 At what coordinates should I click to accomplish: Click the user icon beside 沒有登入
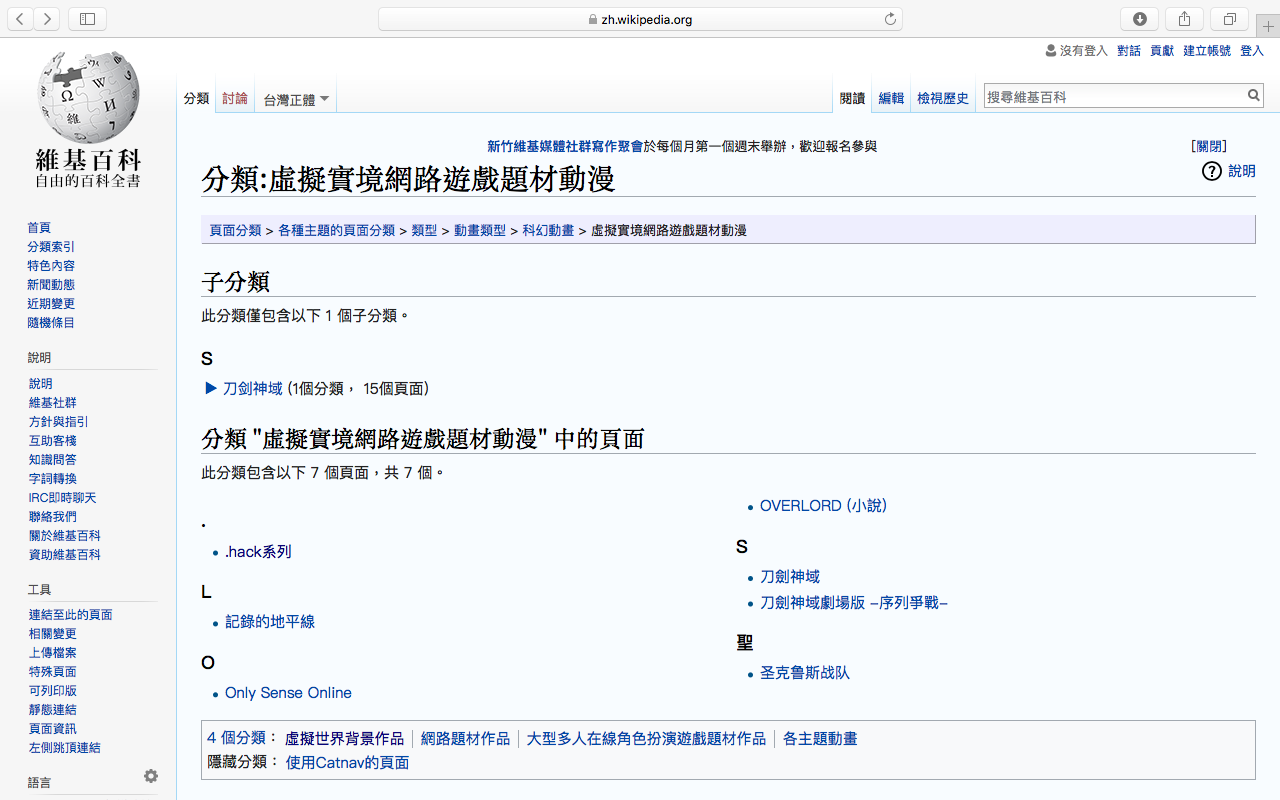pyautogui.click(x=1050, y=50)
